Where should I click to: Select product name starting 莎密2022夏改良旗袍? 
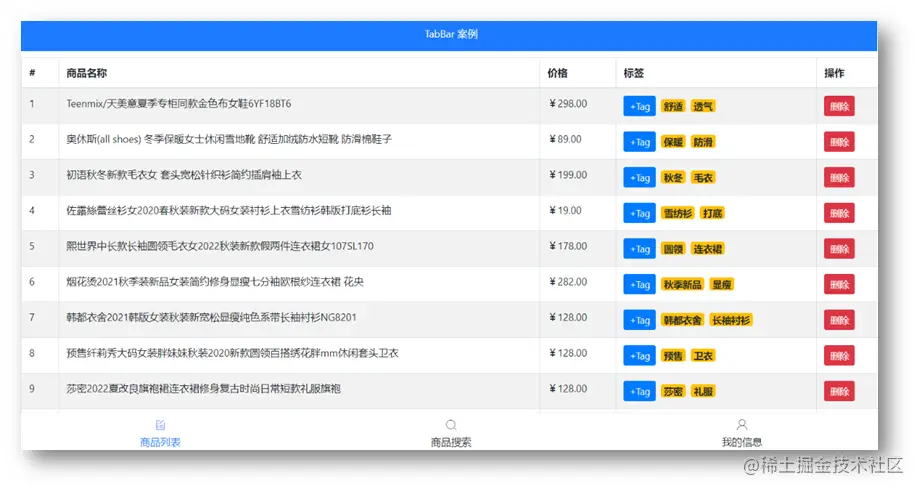203,389
